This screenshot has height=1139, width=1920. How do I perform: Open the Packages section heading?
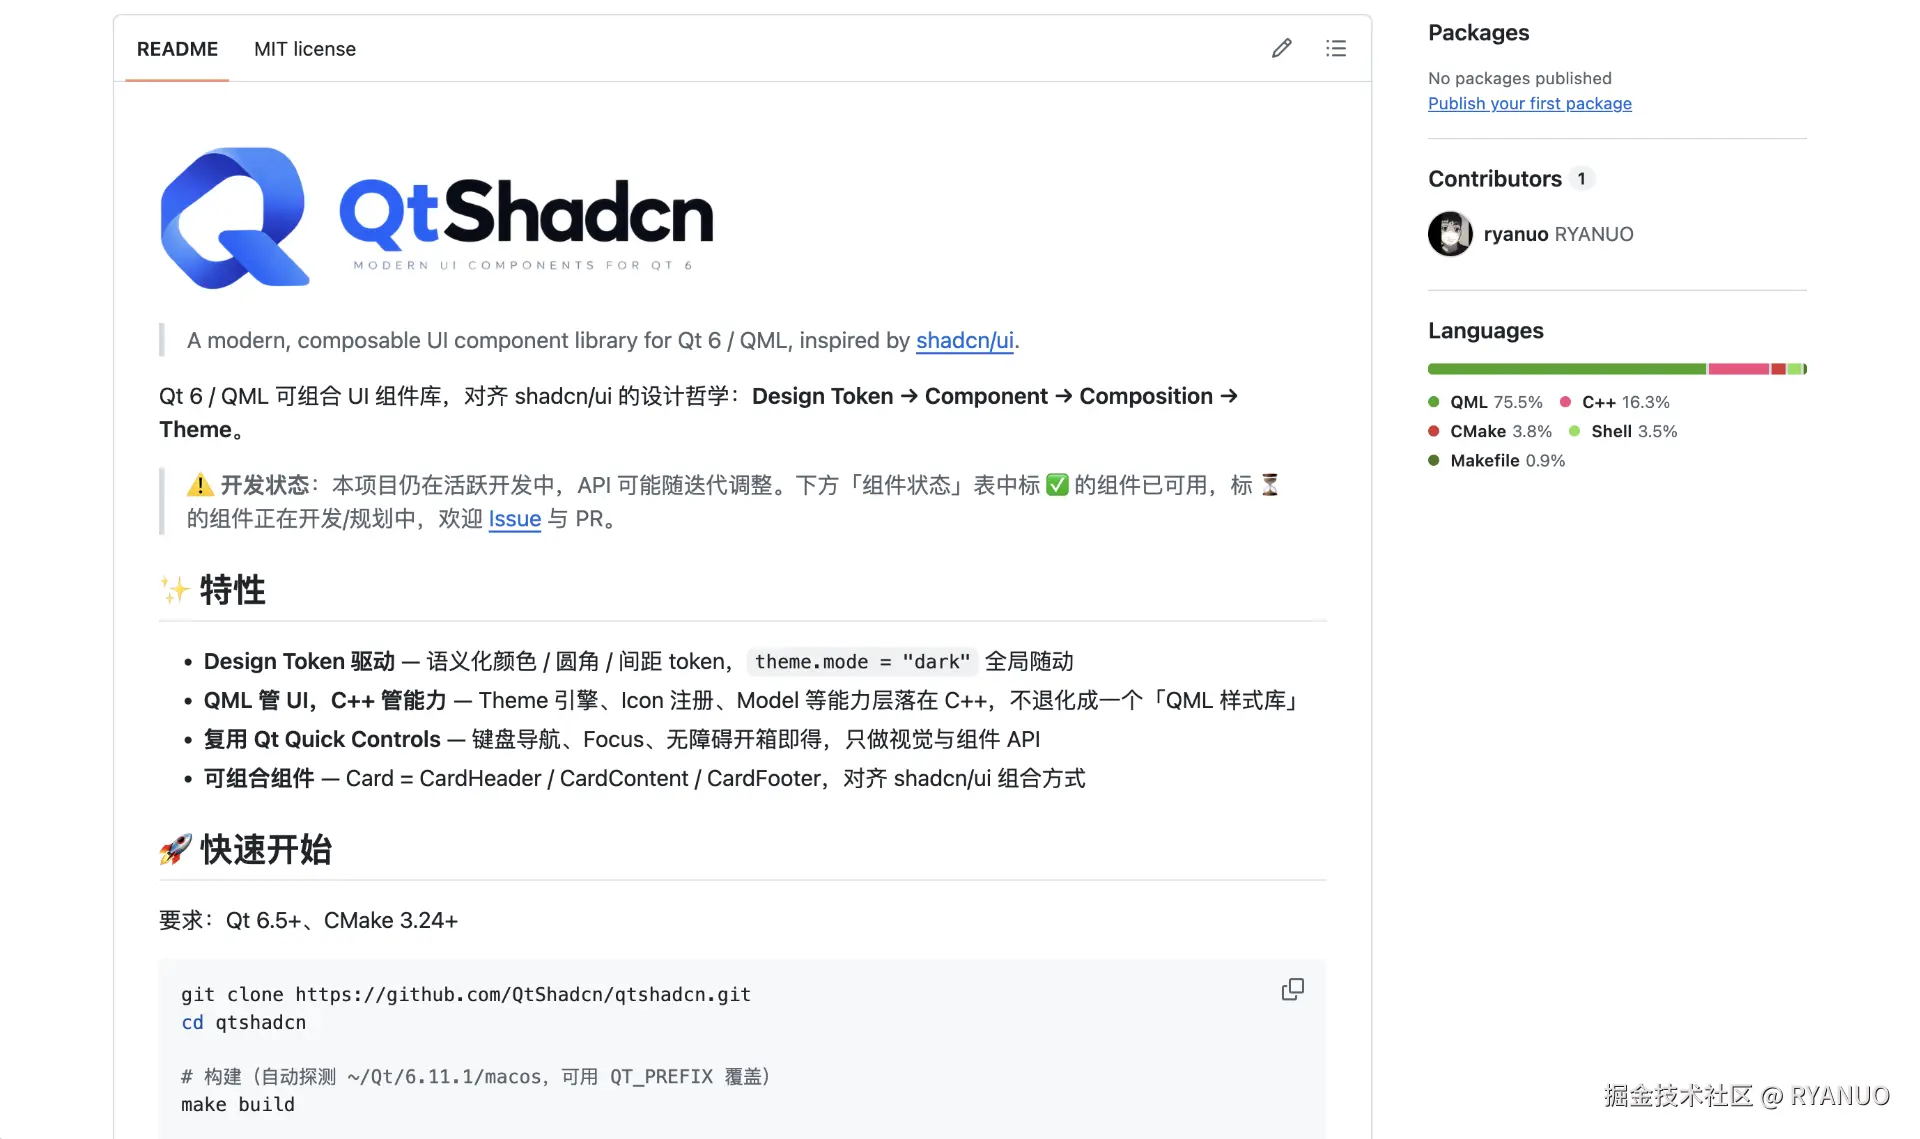1478,32
